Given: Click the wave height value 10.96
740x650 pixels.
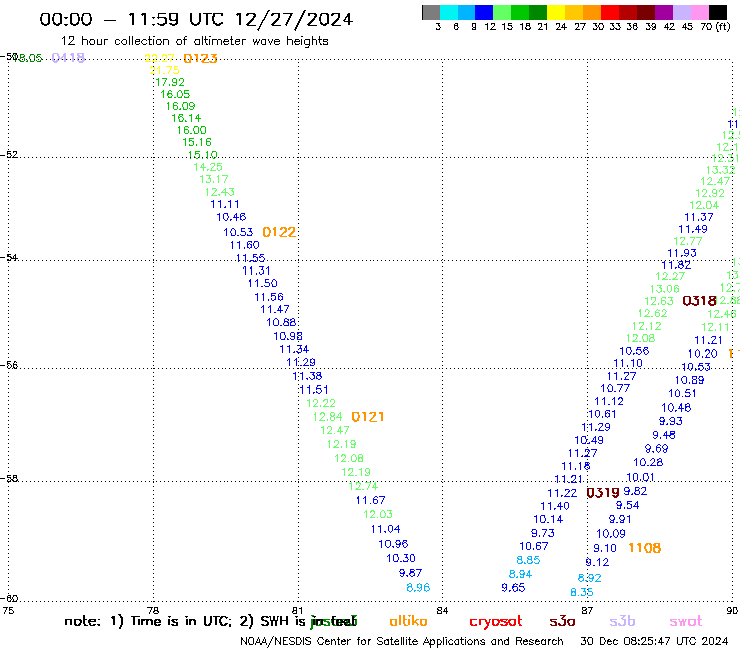Looking at the screenshot, I should (393, 544).
